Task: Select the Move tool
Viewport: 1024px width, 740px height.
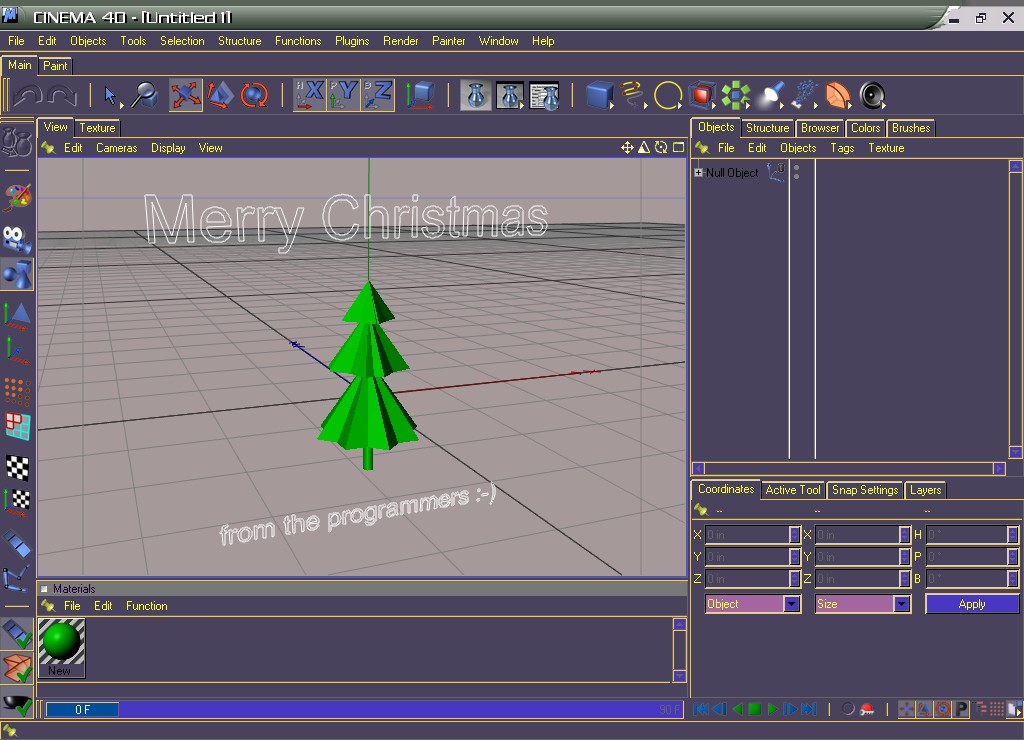Action: [x=185, y=95]
